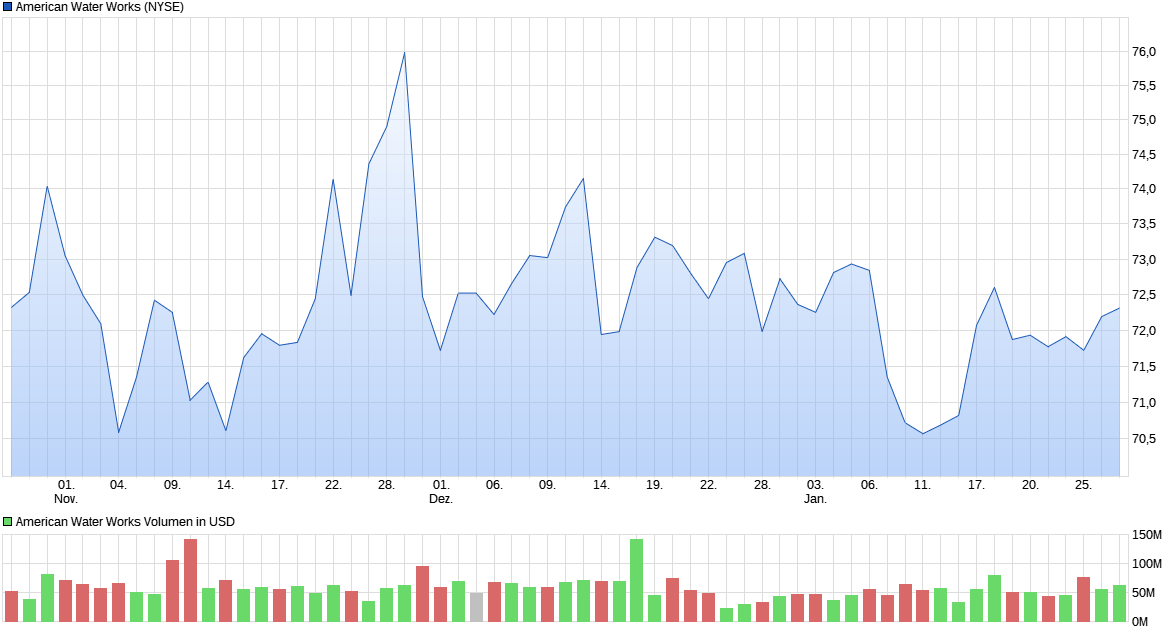Click the shaded blue chart area fill
Image resolution: width=1175 pixels, height=633 pixels.
coord(600,420)
